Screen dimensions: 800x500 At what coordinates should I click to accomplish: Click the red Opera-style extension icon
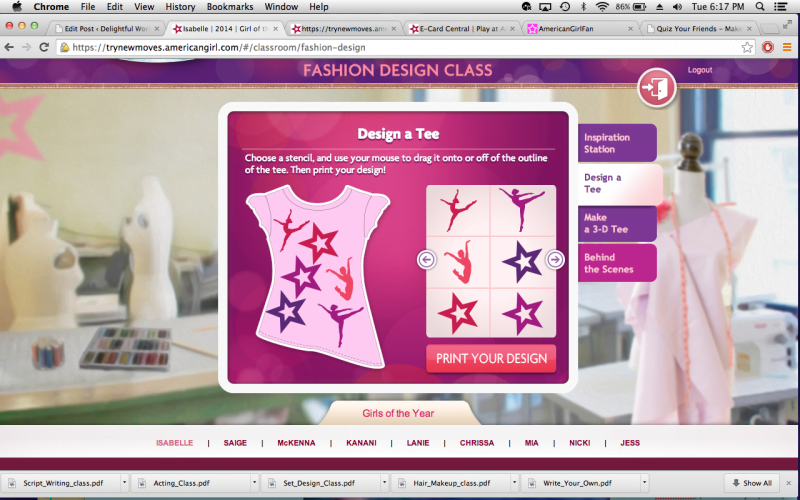click(x=768, y=47)
